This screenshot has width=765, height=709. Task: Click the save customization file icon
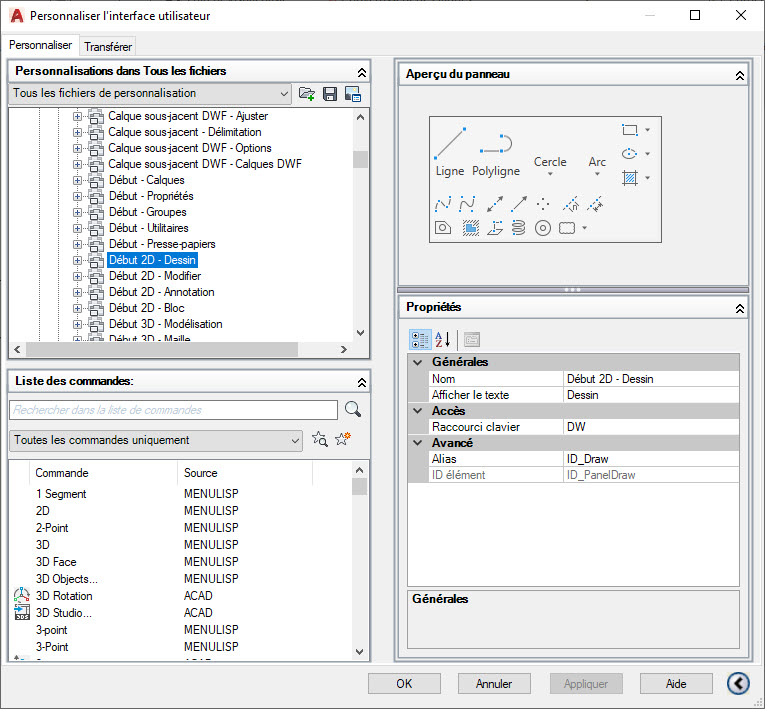[329, 94]
